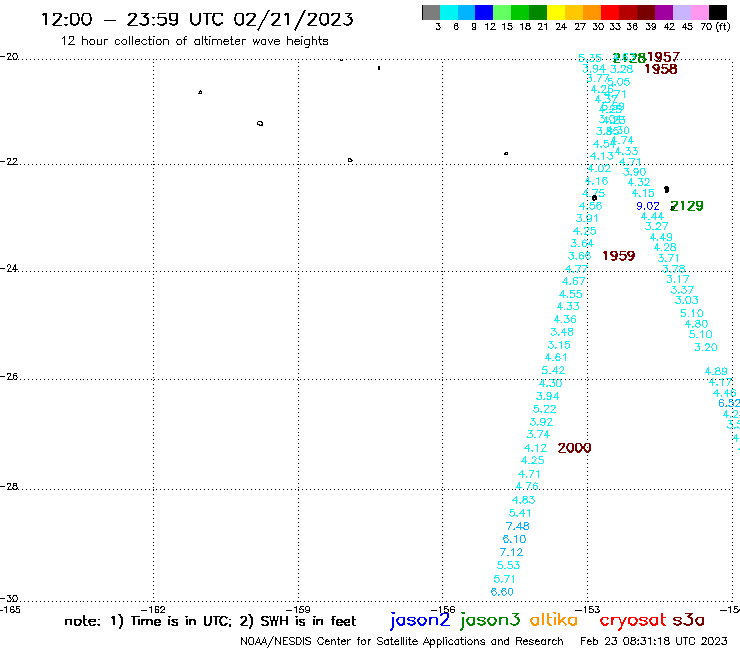The height and width of the screenshot is (650, 740).
Task: Select the dark blue legend swatch
Action: (x=484, y=12)
